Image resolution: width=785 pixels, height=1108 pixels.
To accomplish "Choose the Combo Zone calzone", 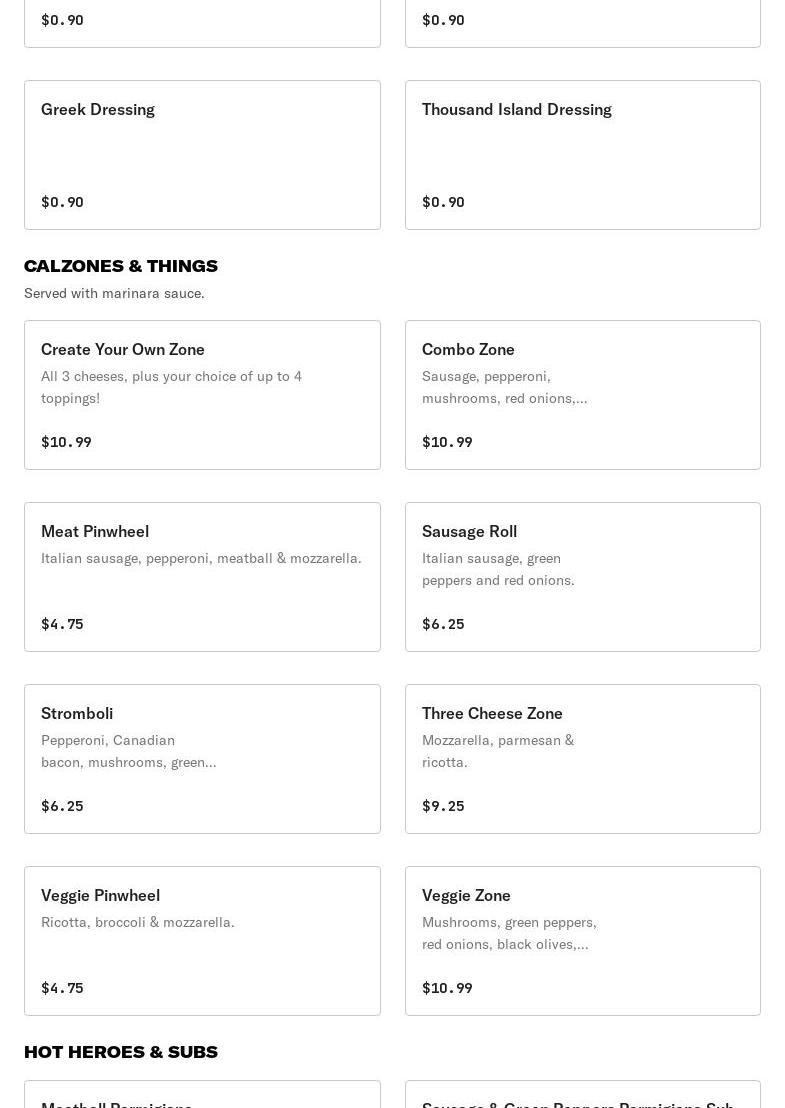I will point(582,395).
